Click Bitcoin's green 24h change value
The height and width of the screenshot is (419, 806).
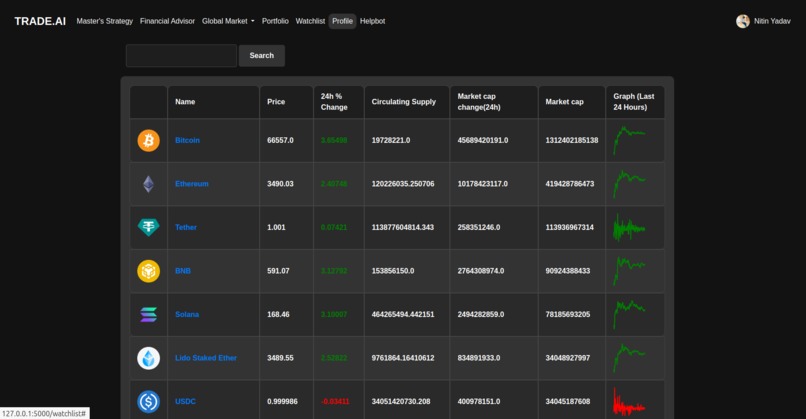coord(334,140)
